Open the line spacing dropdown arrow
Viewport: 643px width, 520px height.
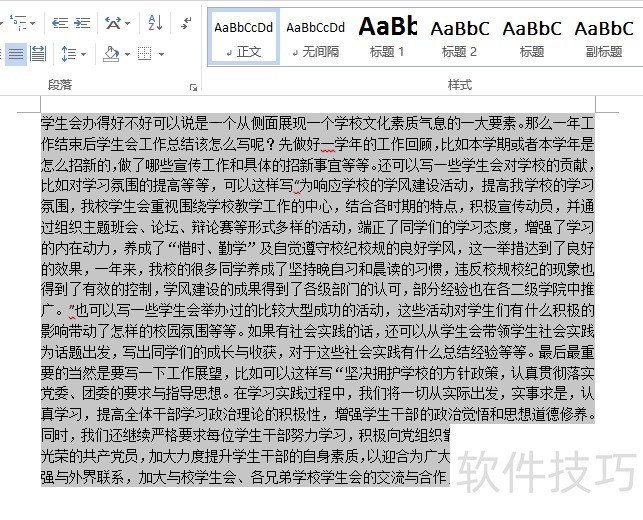[83, 54]
